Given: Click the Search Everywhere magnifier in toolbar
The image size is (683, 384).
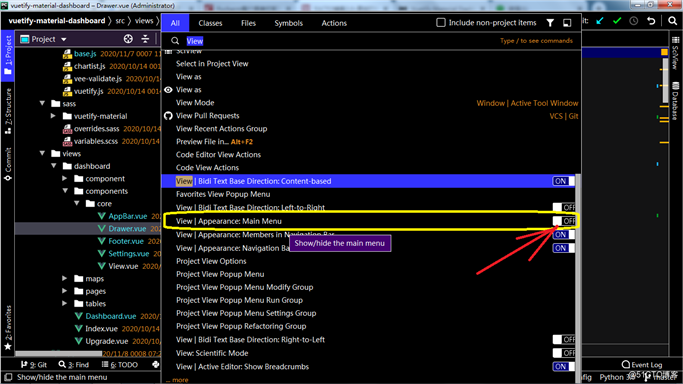Looking at the screenshot, I should tap(673, 21).
